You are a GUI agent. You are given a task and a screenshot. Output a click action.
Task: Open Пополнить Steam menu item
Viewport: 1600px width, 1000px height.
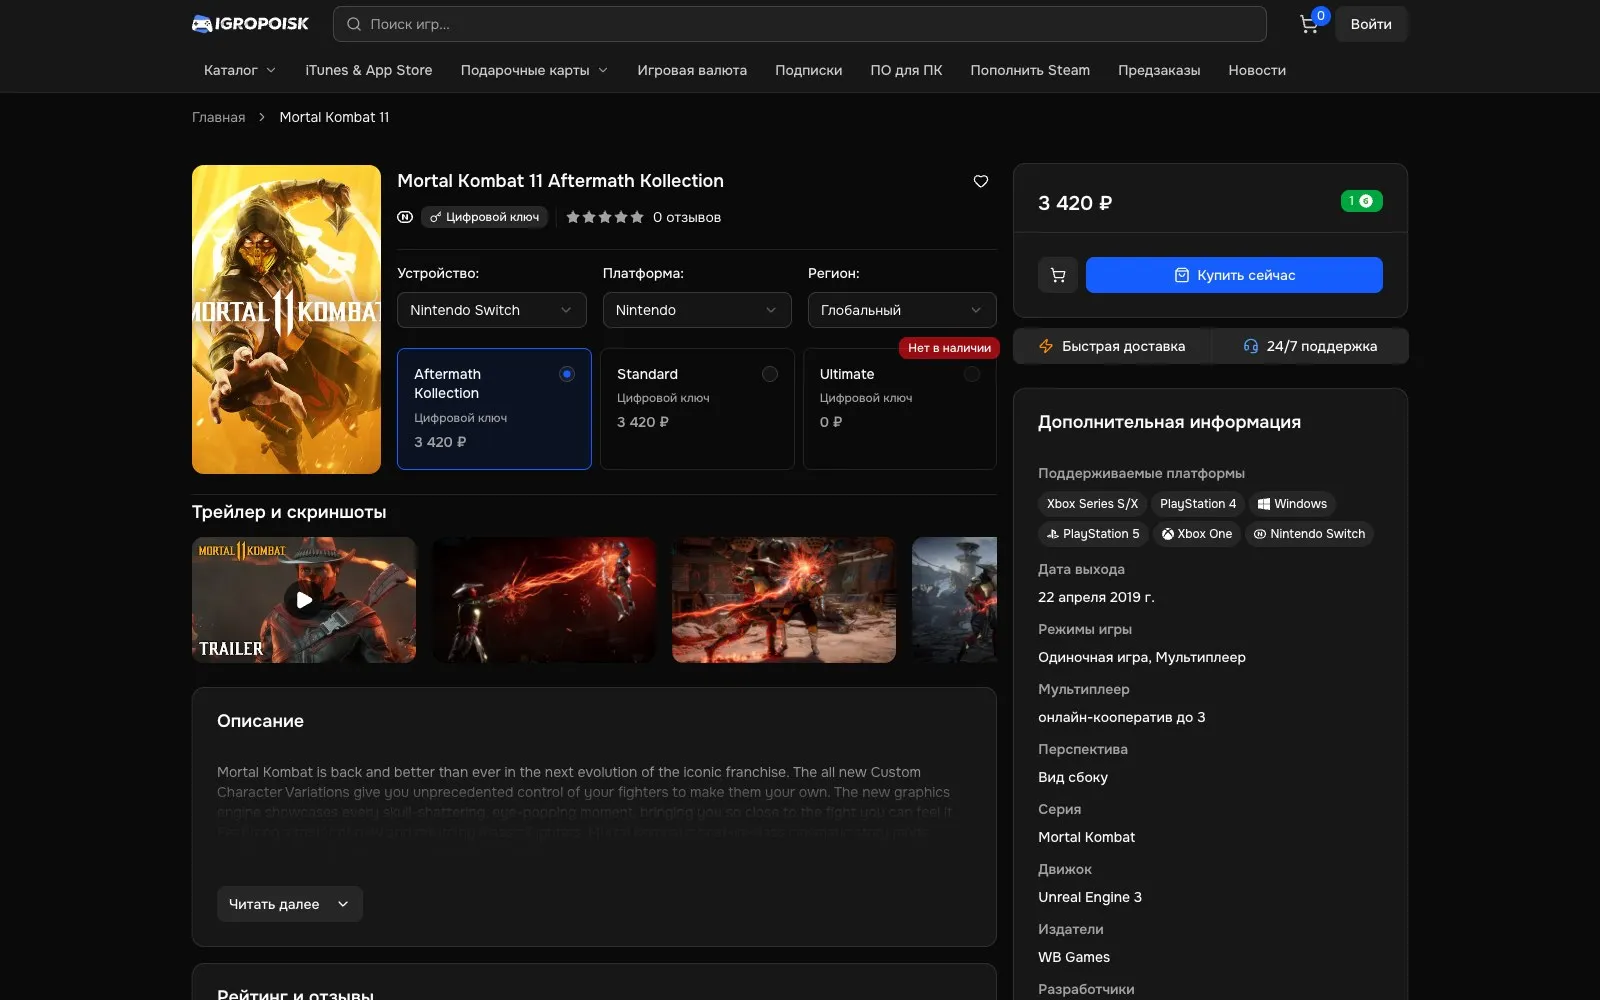[x=1030, y=70]
